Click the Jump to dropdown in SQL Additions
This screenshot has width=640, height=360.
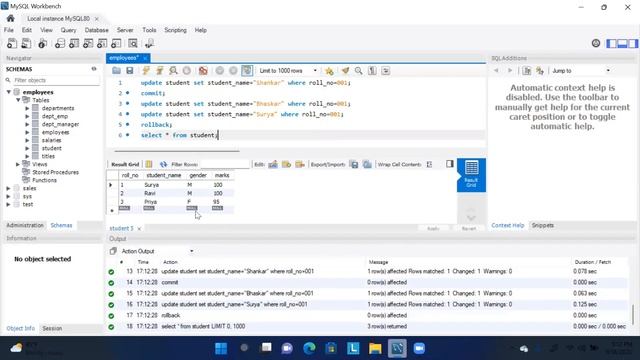point(581,71)
